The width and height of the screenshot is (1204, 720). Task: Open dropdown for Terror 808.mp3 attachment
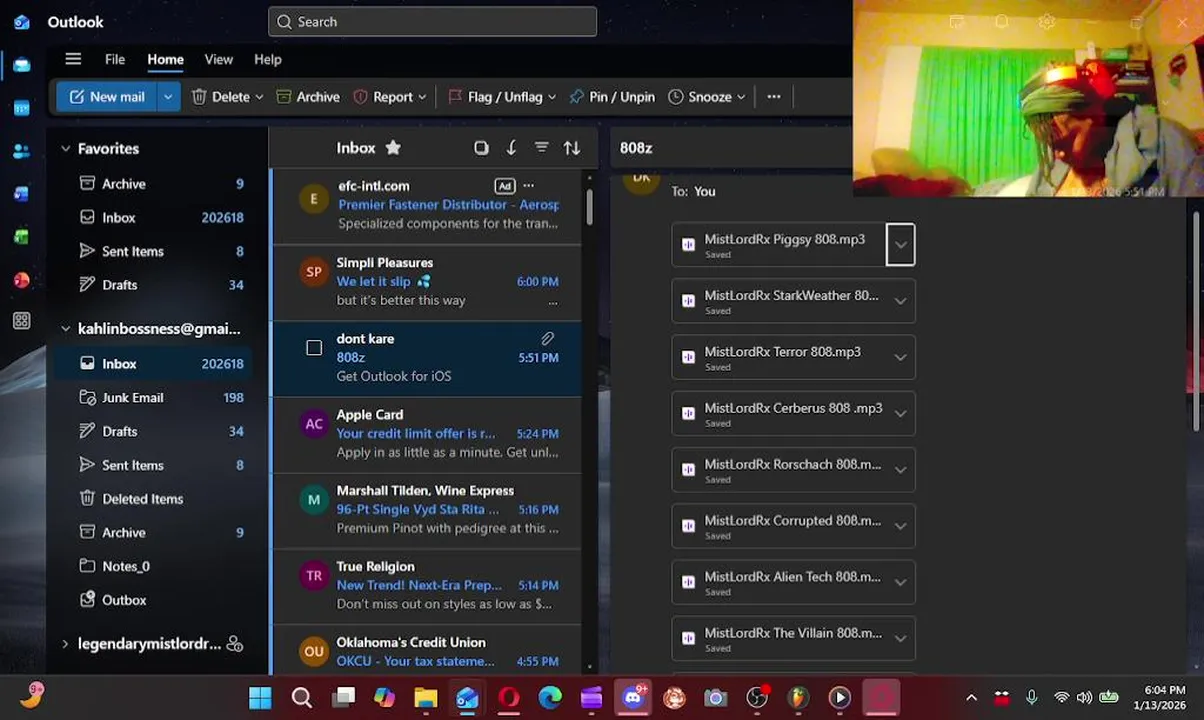[x=900, y=357]
